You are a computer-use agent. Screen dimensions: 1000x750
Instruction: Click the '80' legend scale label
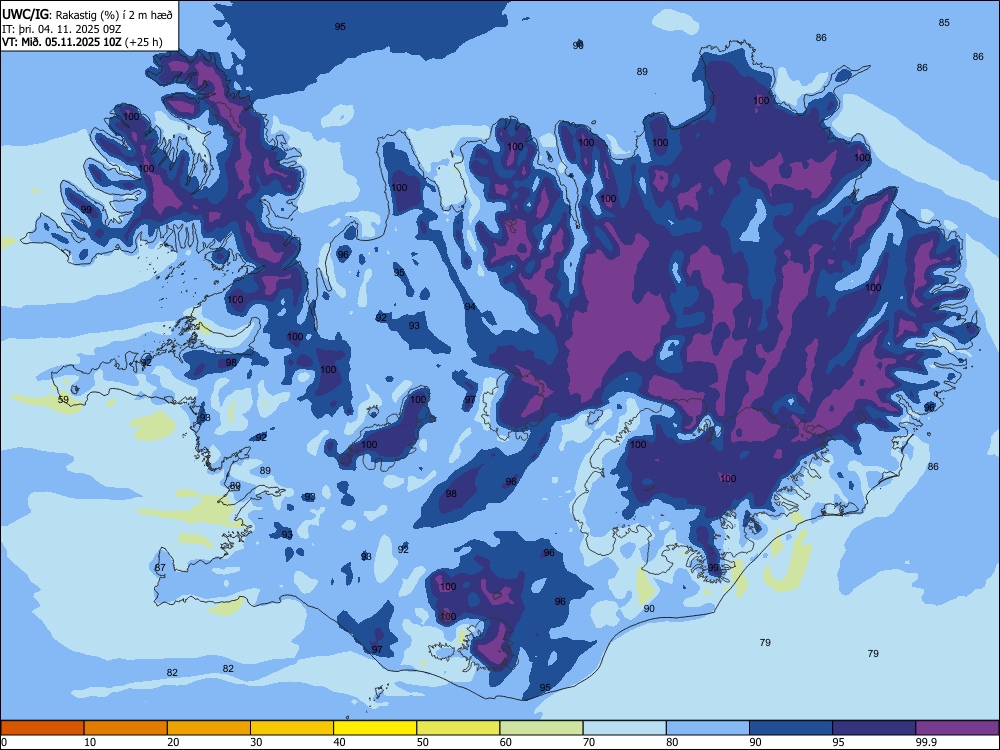(x=672, y=742)
